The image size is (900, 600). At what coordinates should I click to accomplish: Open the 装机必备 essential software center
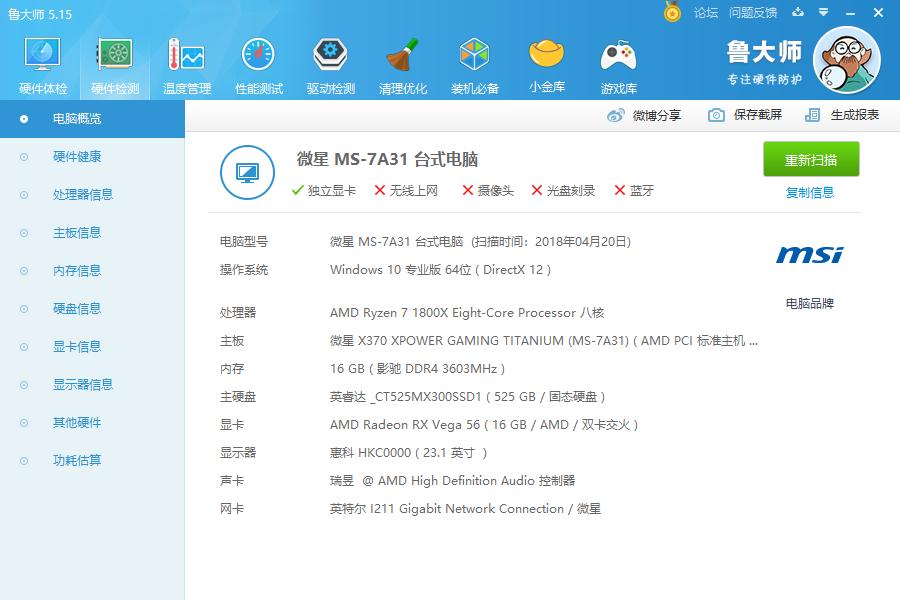click(473, 62)
